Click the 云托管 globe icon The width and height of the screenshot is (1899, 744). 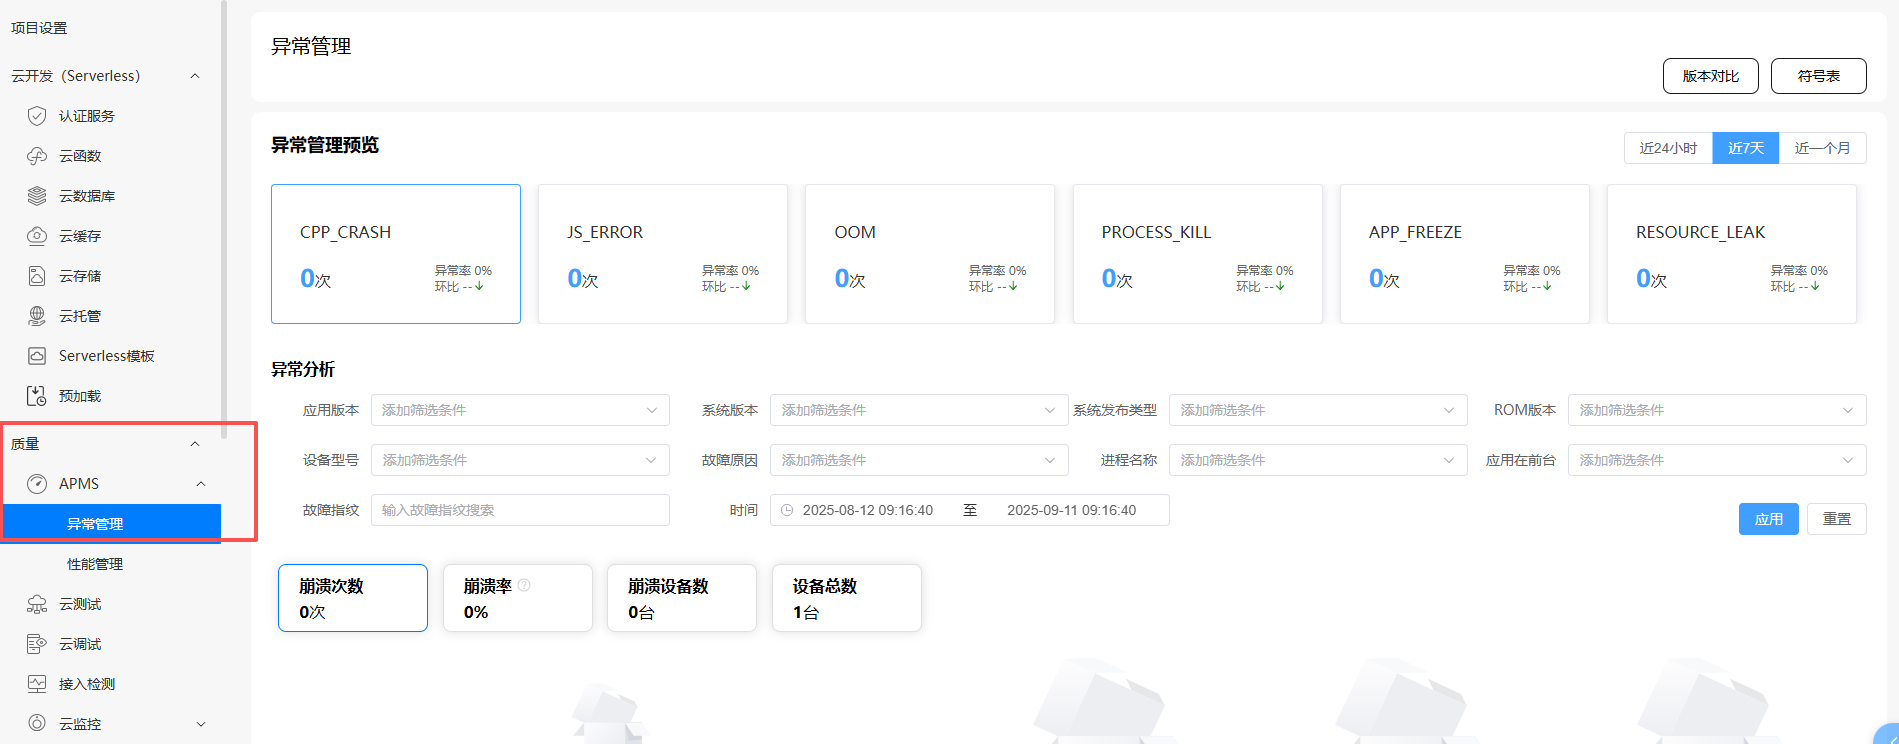pyautogui.click(x=37, y=316)
